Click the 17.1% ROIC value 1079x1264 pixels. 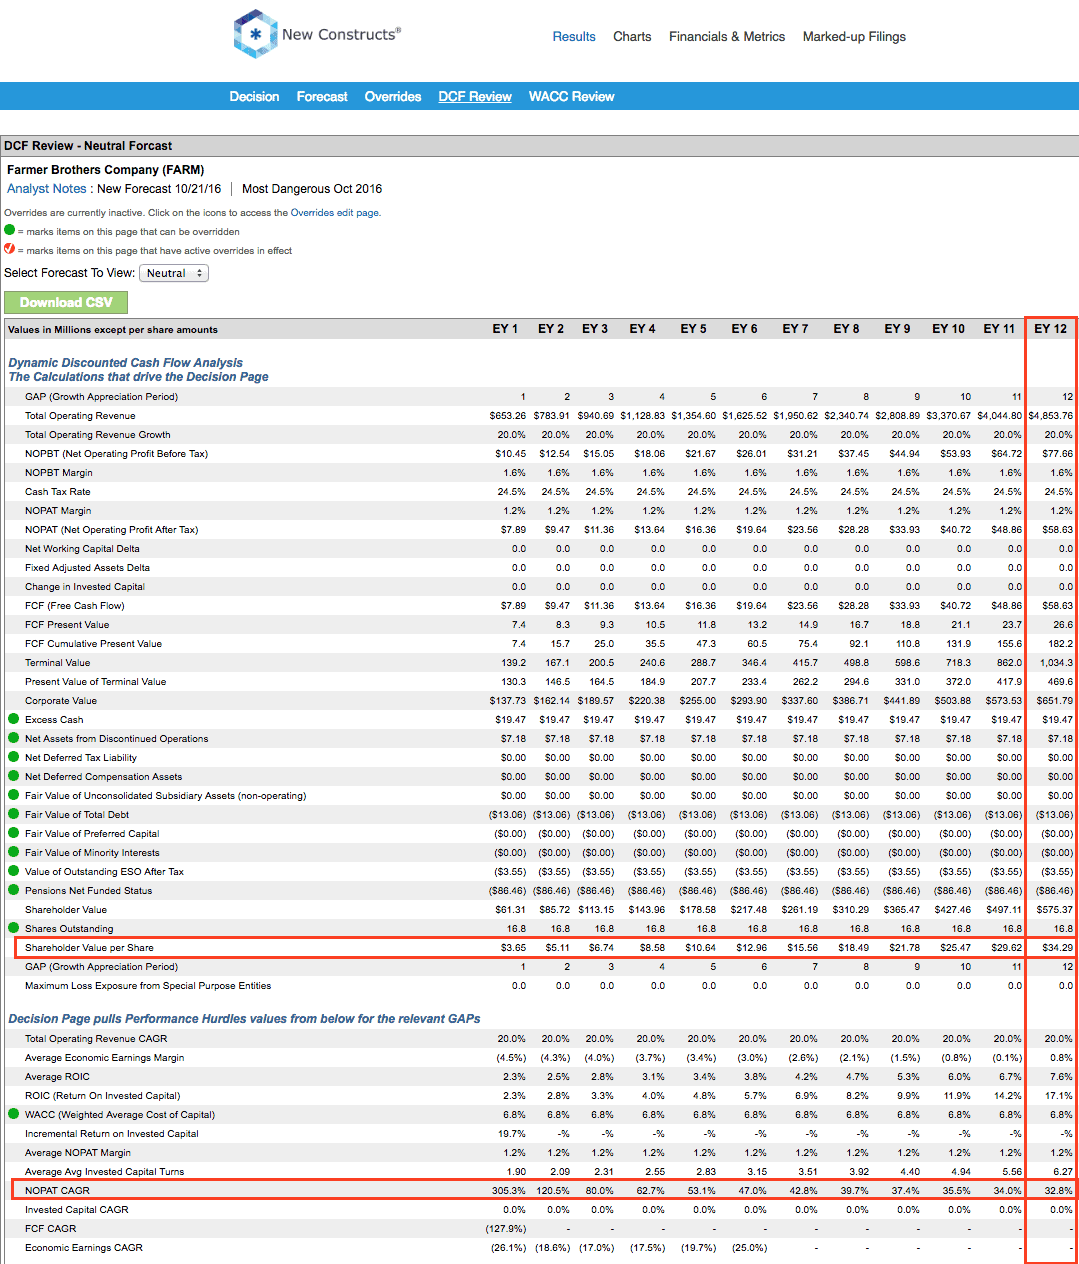1059,1096
